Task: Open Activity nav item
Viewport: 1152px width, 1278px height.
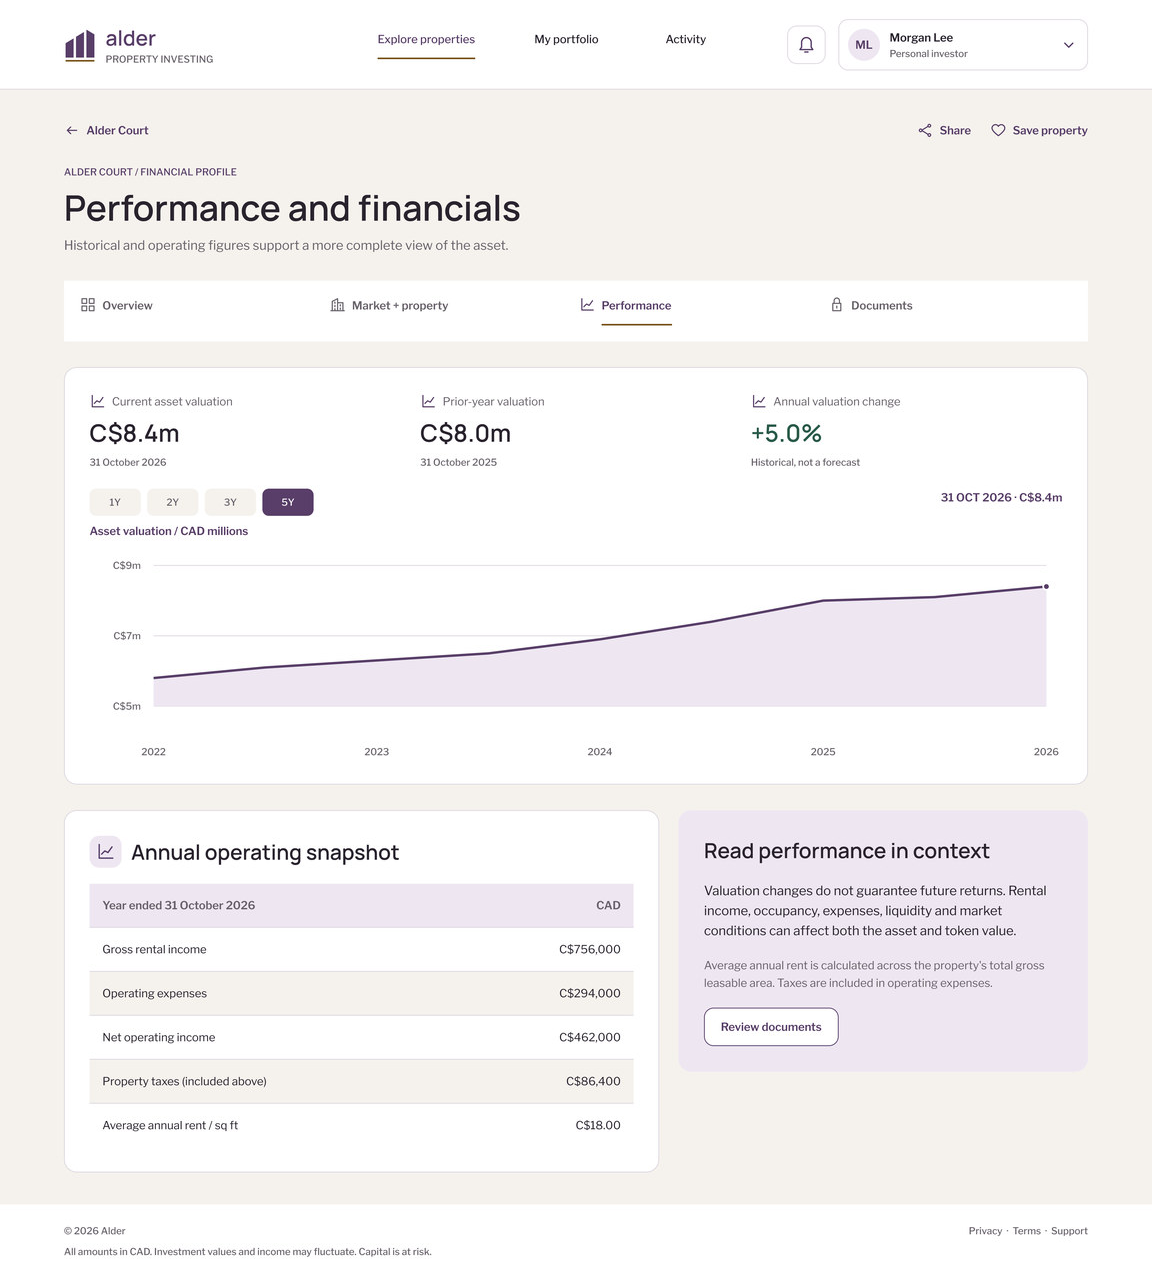Action: pyautogui.click(x=686, y=40)
